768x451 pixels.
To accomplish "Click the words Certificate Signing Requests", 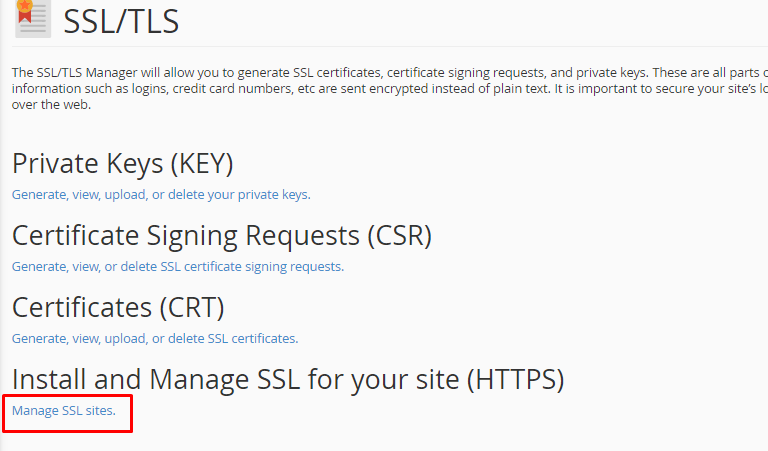I will click(186, 236).
